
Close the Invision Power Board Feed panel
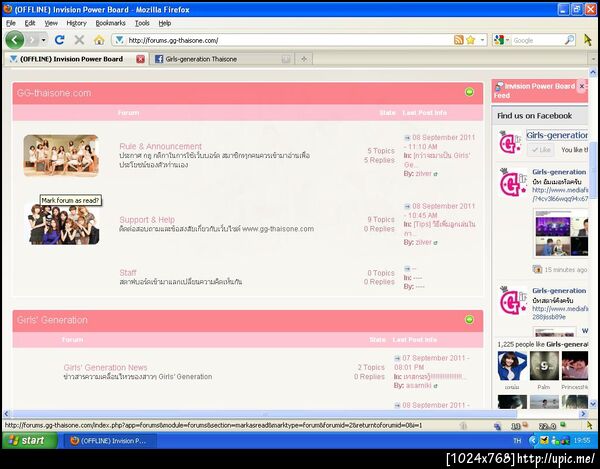tap(582, 86)
